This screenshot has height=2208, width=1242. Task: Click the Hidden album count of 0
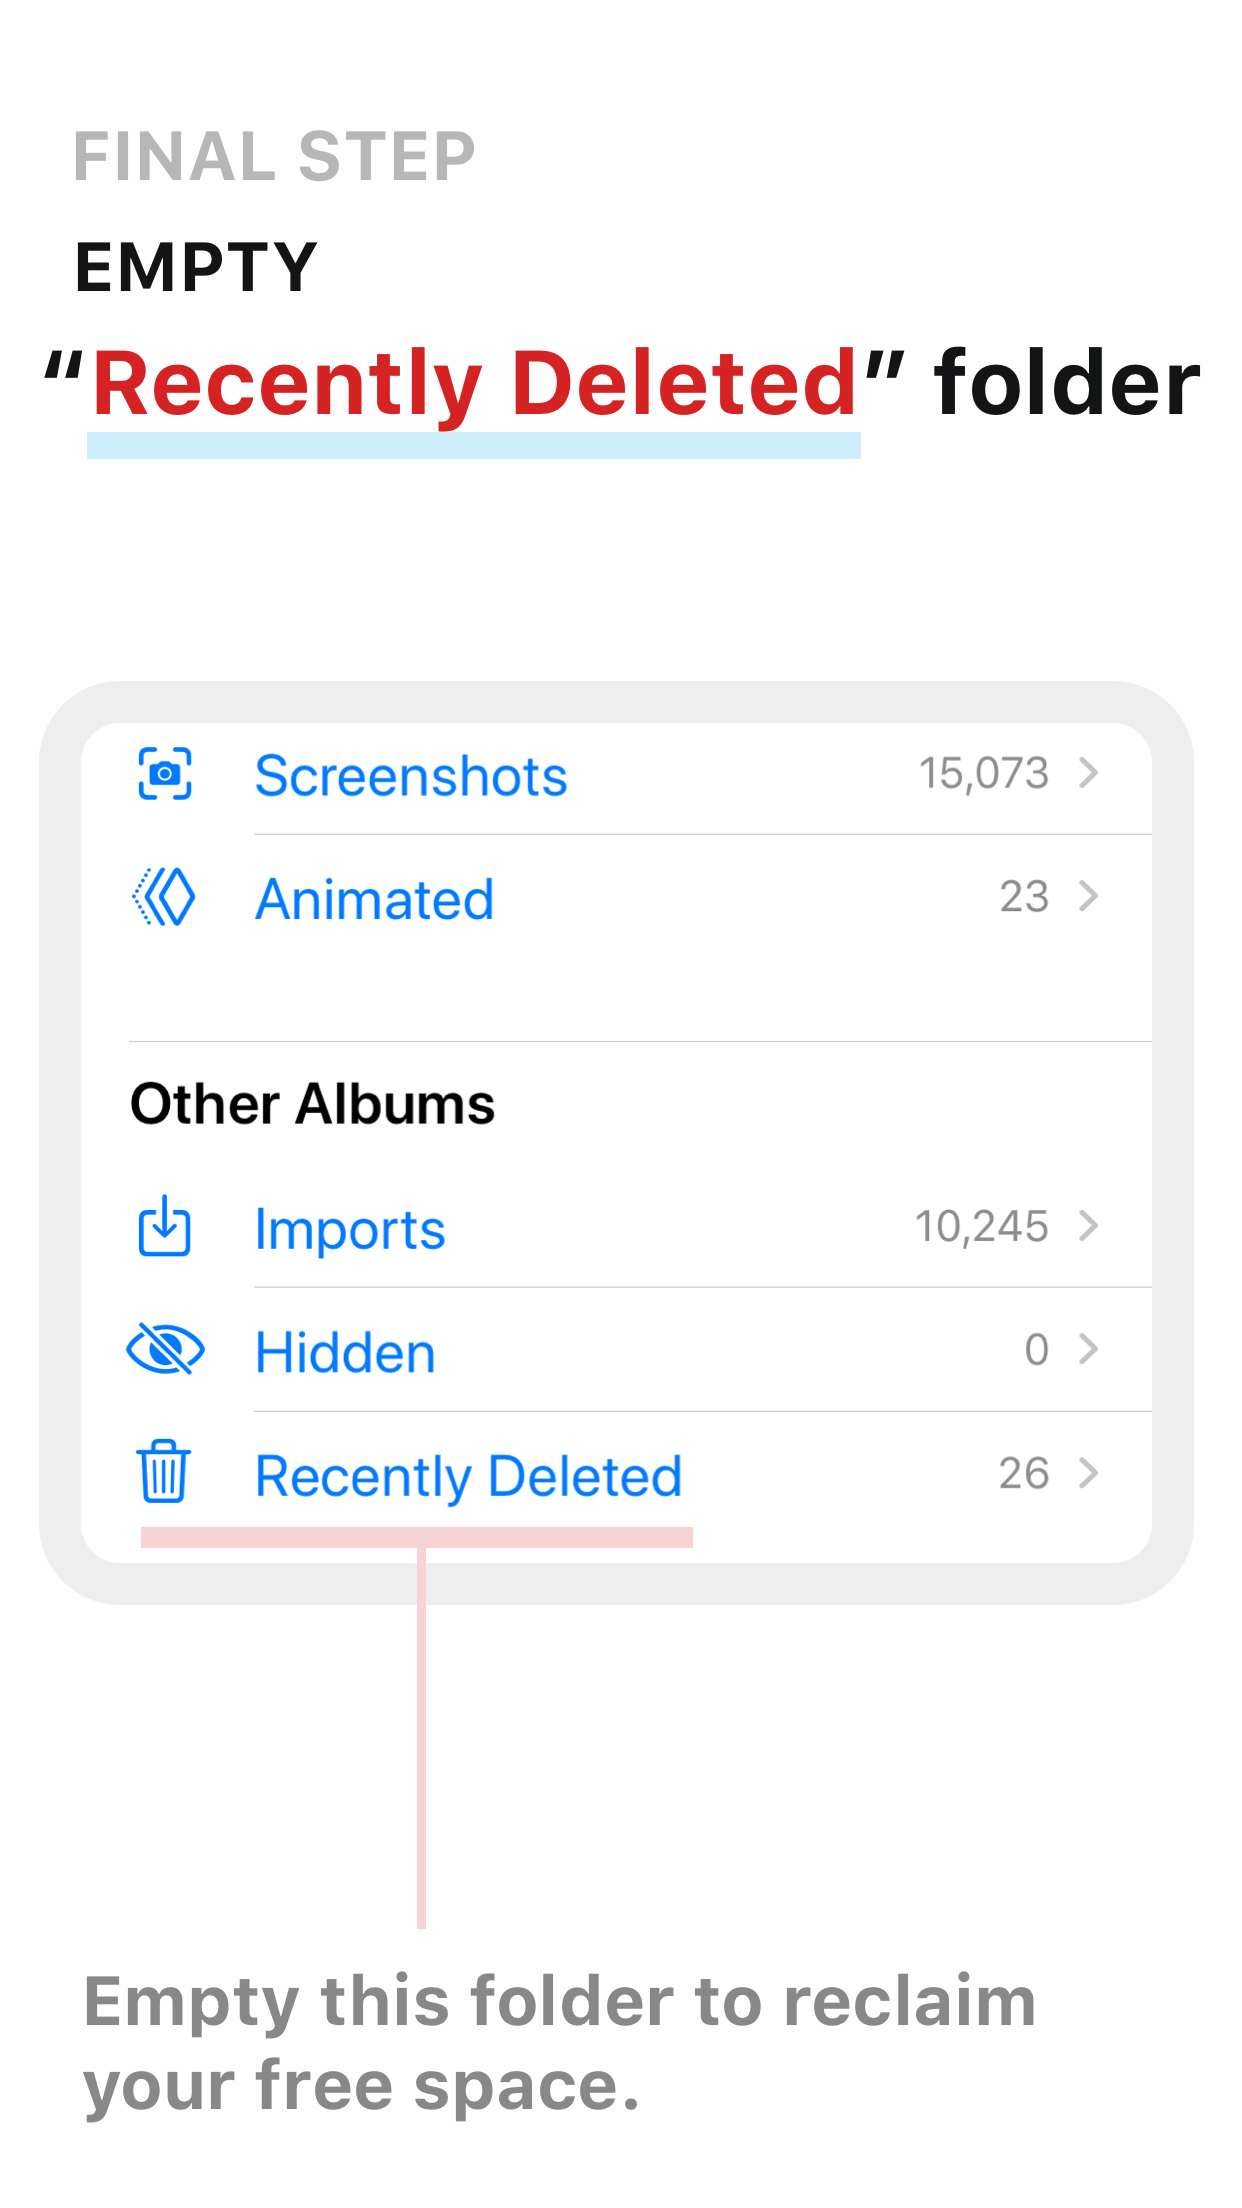pos(1037,1350)
